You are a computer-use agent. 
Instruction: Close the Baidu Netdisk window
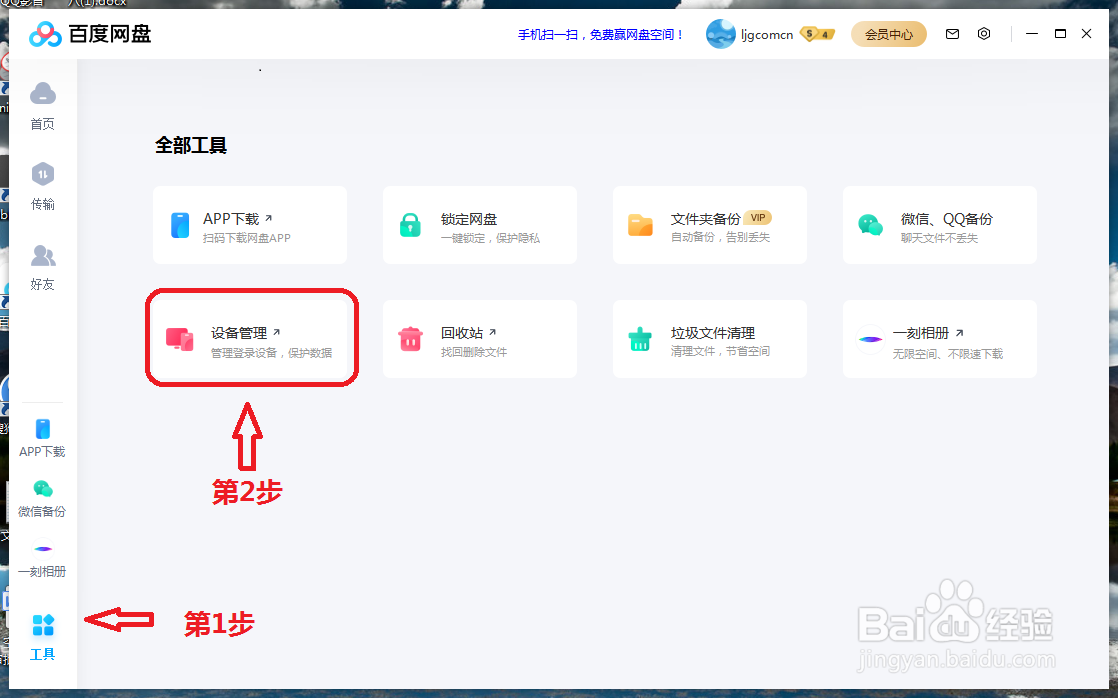1087,34
